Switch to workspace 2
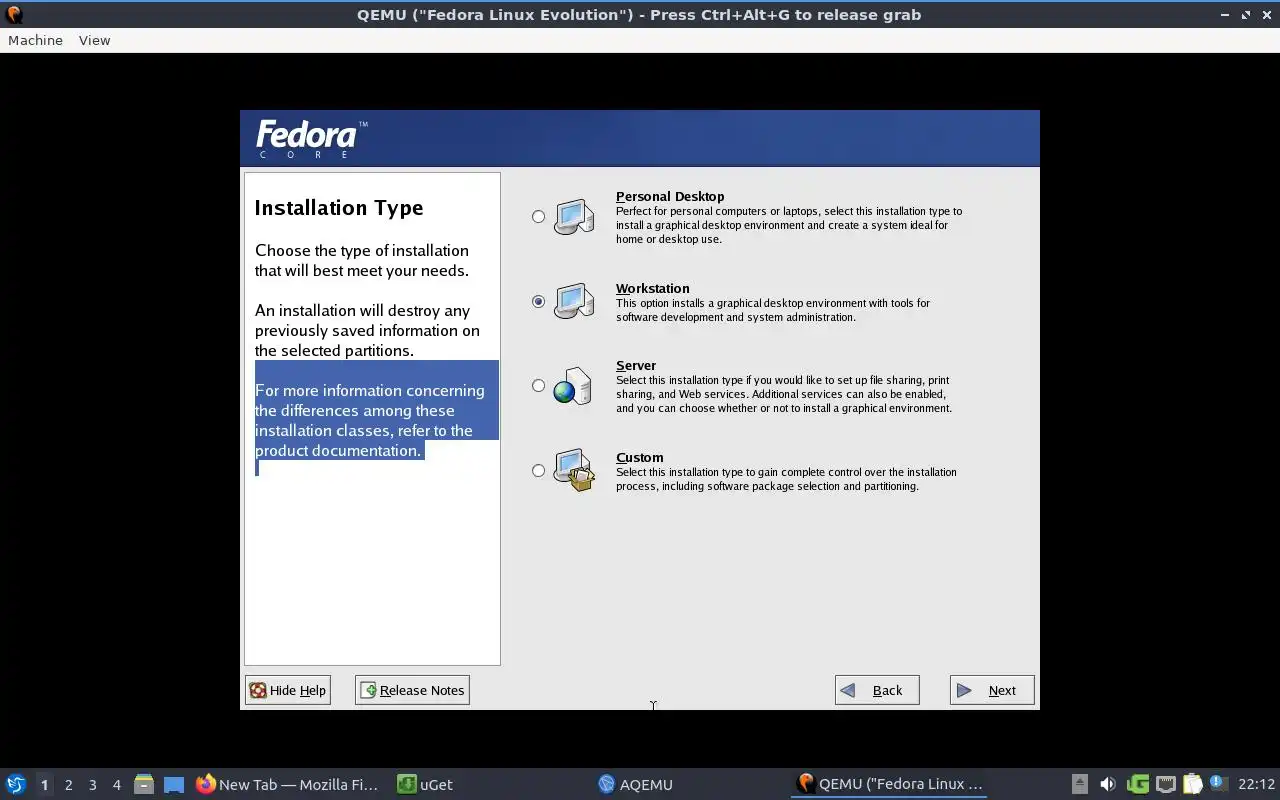1280x800 pixels. [68, 784]
